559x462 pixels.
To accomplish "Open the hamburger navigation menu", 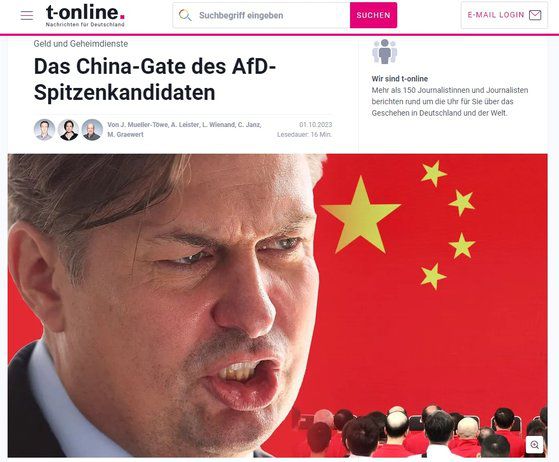I will click(27, 15).
